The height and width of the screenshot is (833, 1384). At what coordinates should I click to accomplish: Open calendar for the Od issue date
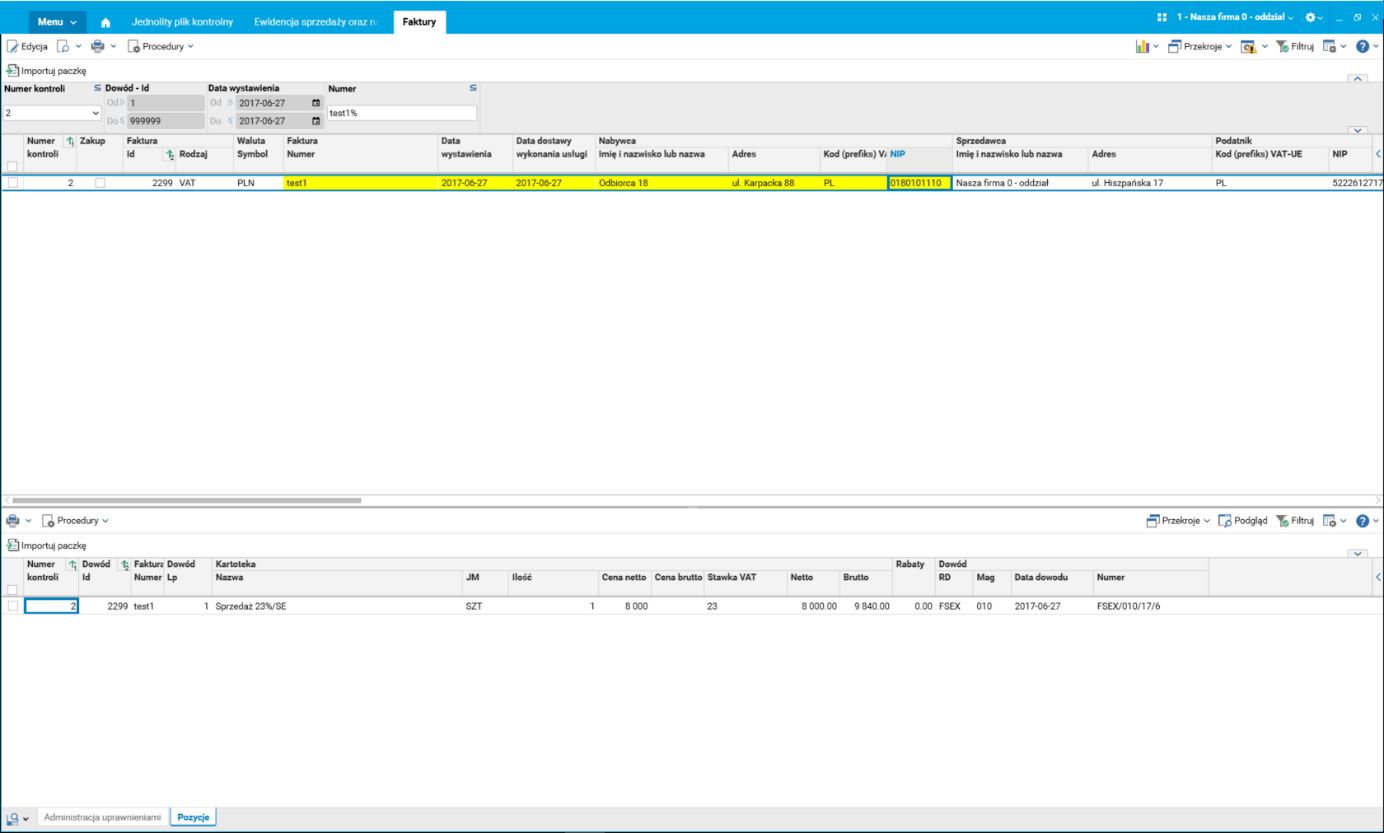pos(316,103)
